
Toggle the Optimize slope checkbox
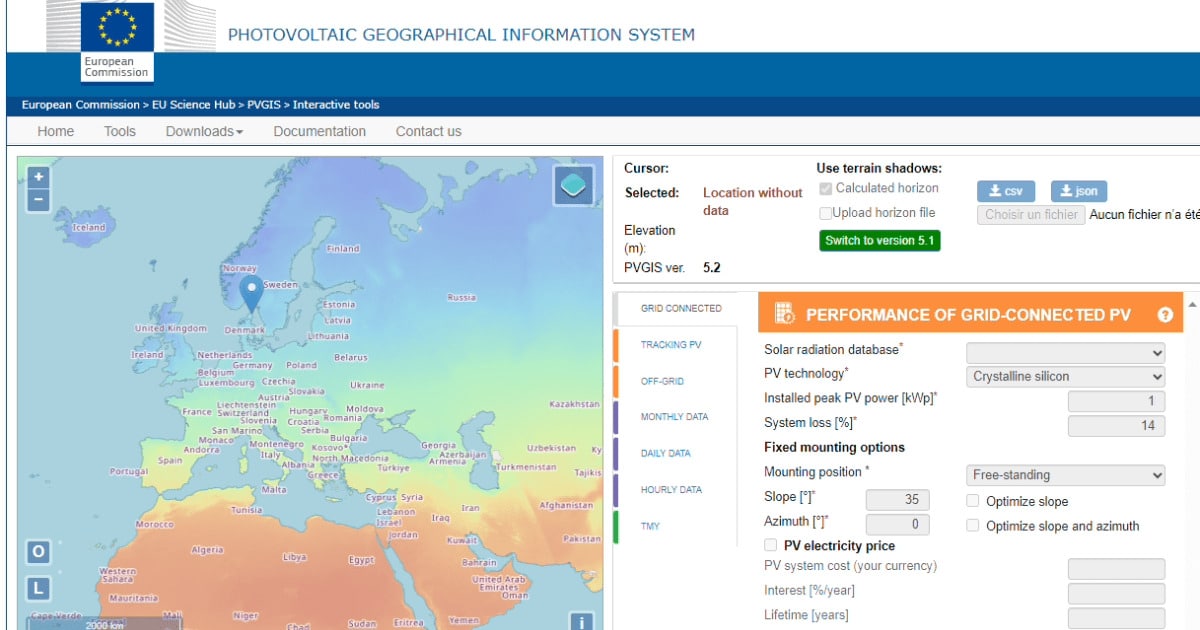pyautogui.click(x=973, y=499)
